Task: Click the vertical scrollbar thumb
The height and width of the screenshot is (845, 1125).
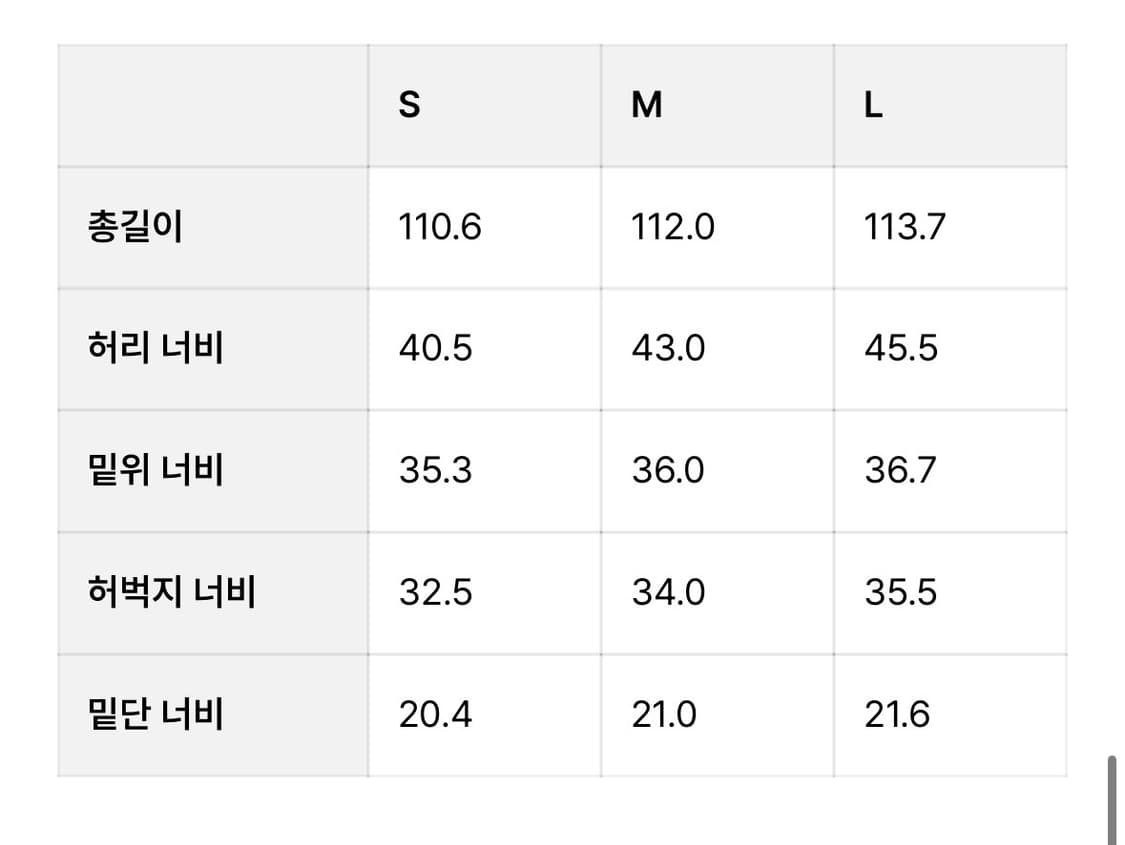Action: pyautogui.click(x=1111, y=800)
